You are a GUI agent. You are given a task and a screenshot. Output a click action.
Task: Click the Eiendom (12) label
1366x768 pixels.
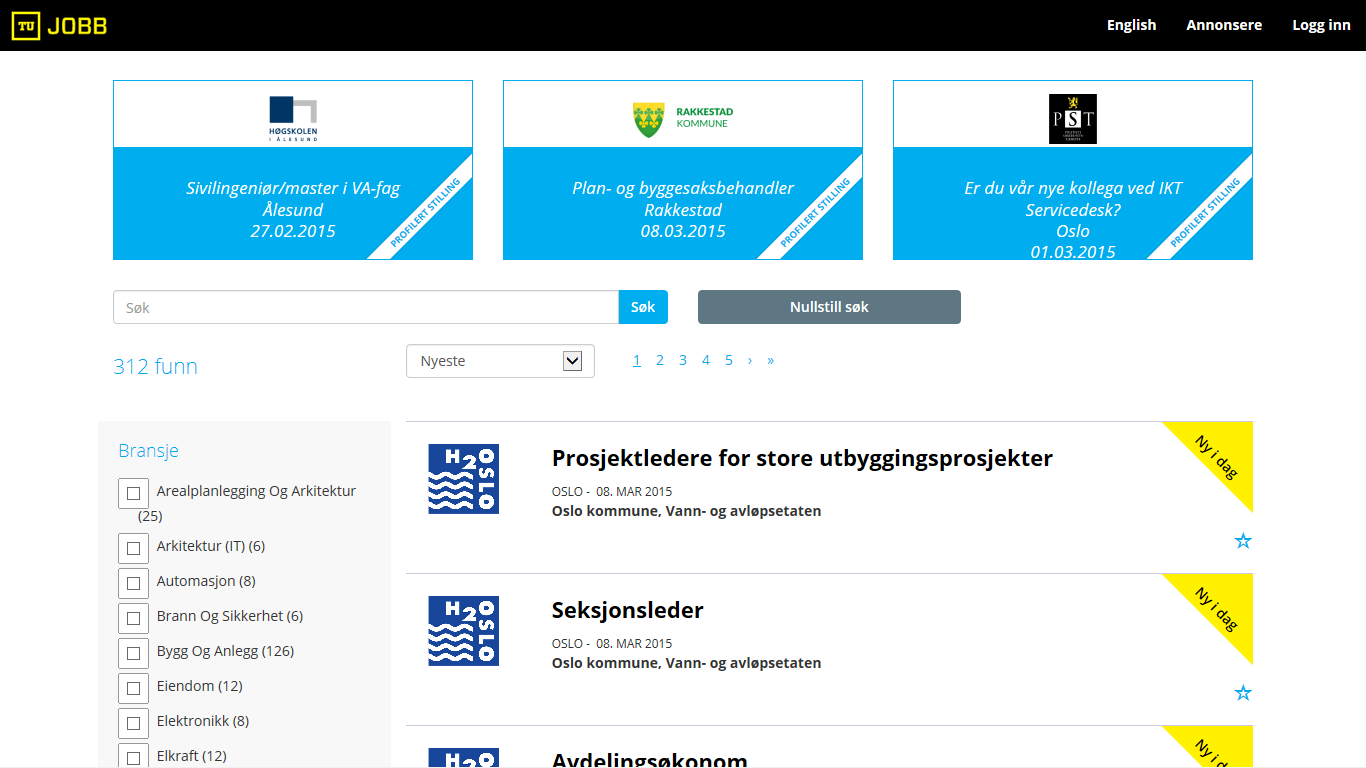(x=200, y=686)
